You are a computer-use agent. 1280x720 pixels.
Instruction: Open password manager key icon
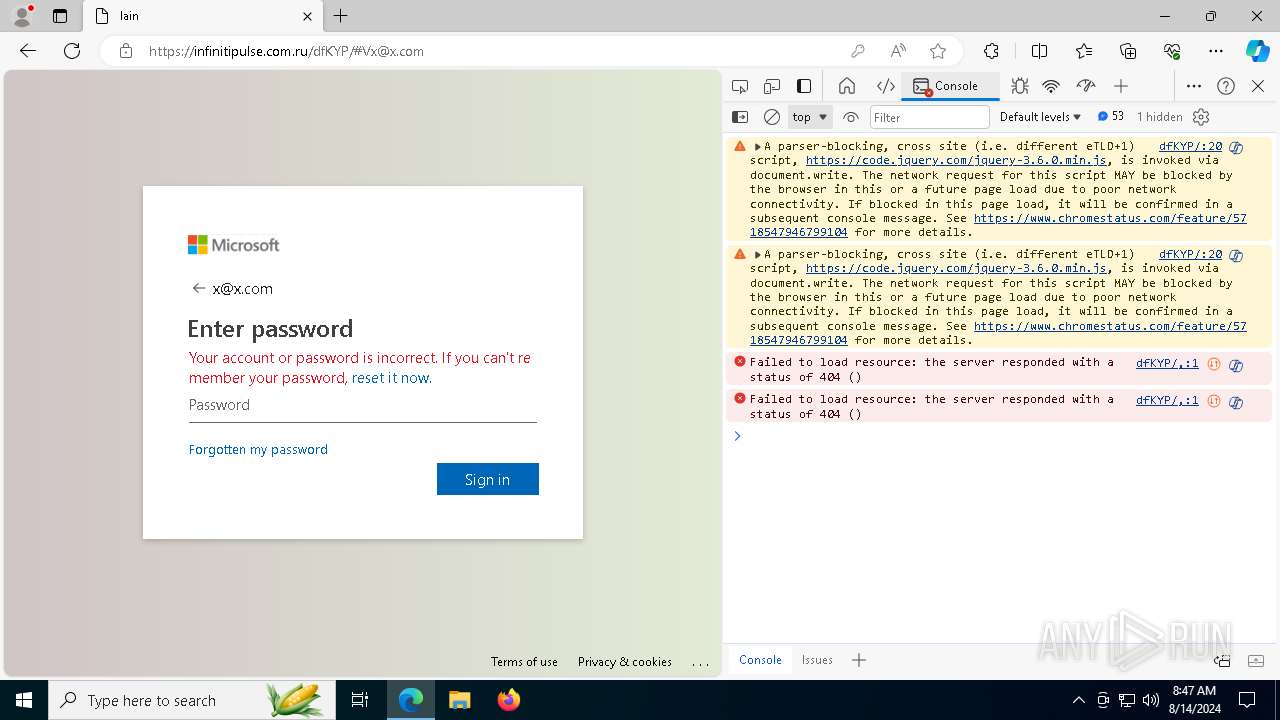coord(858,51)
